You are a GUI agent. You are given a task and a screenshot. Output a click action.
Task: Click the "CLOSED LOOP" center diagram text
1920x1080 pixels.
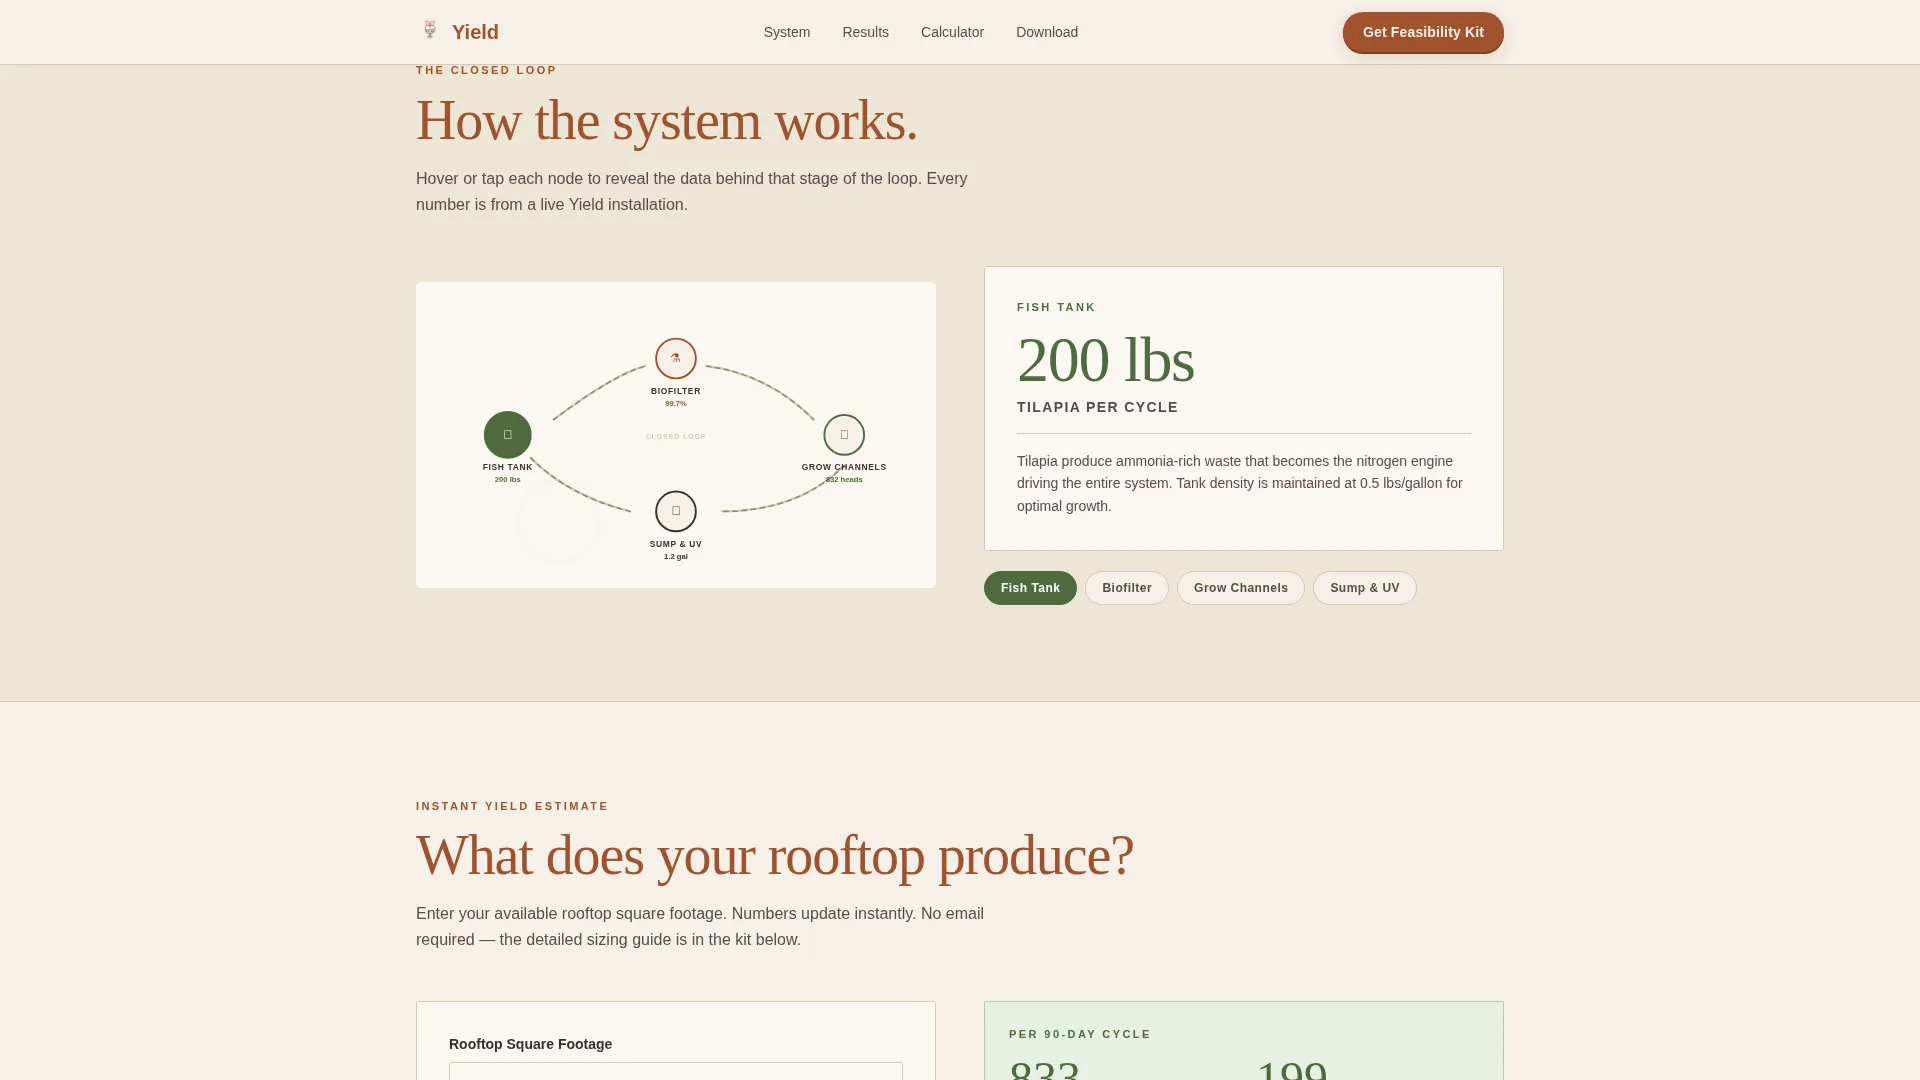tap(676, 437)
